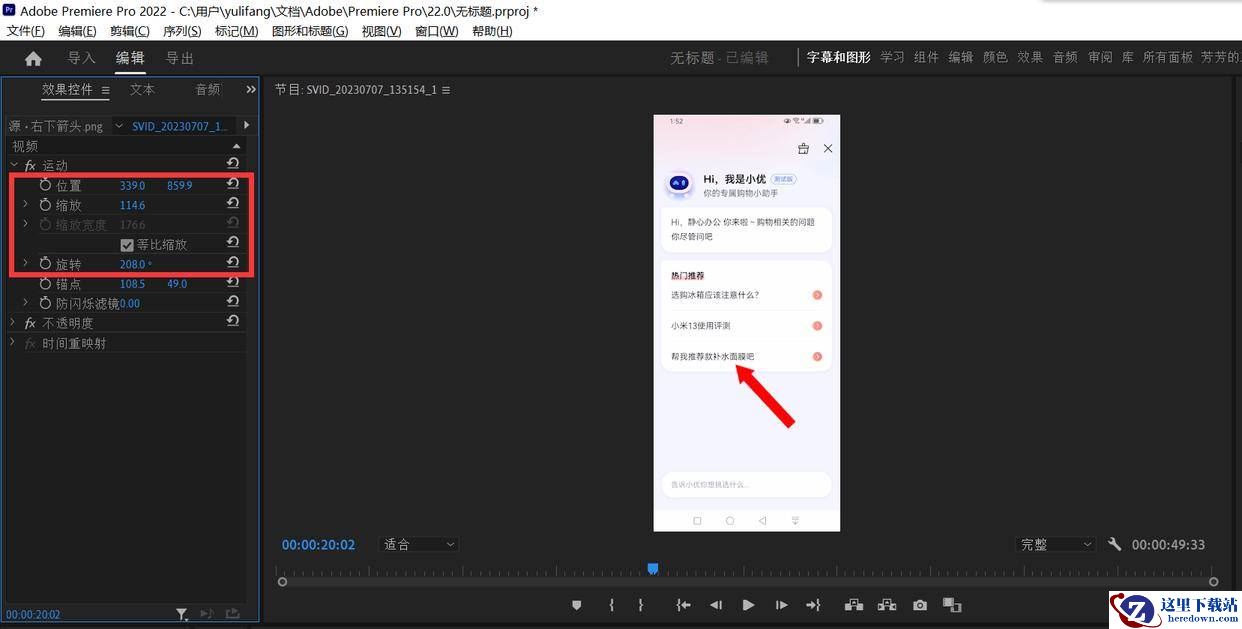Click the blue playhead on time ruler

click(x=653, y=568)
